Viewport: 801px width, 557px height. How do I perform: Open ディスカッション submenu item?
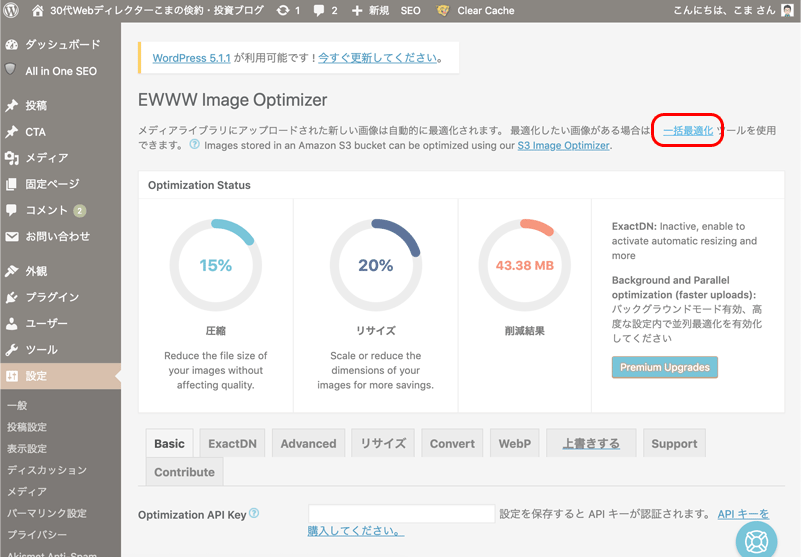coord(47,470)
